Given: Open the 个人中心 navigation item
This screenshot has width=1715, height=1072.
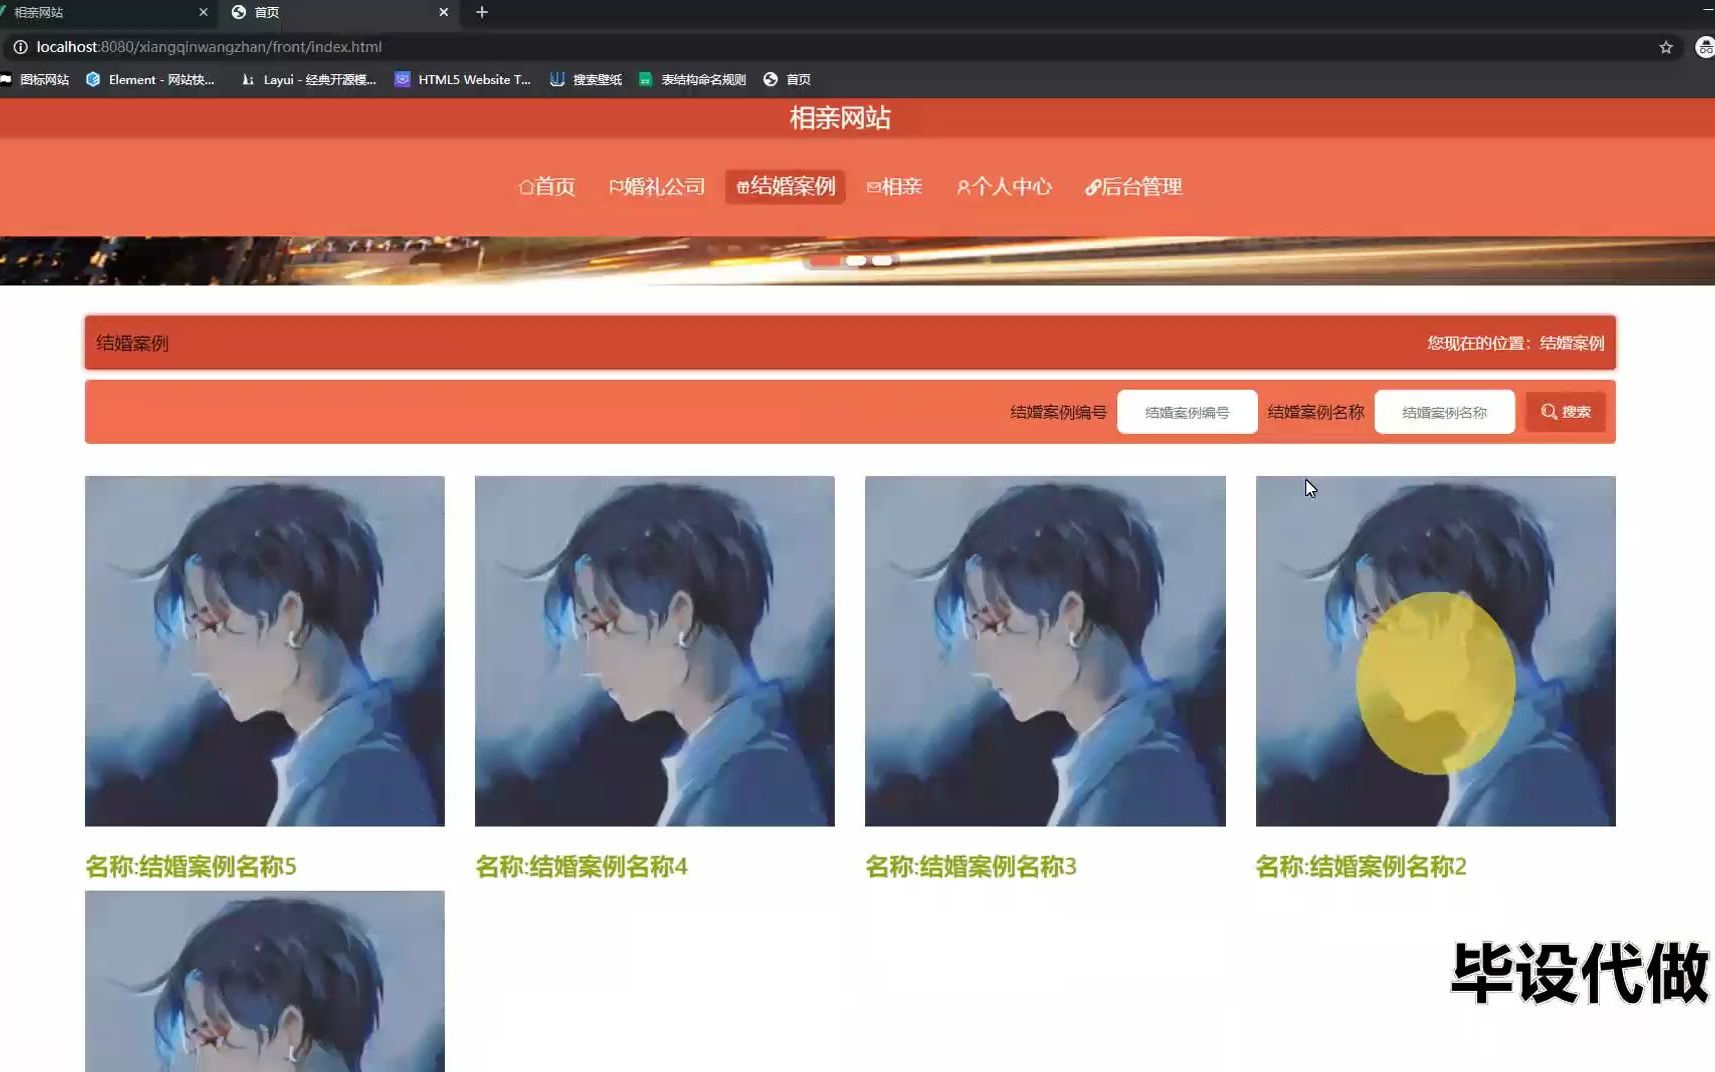Looking at the screenshot, I should 1004,187.
